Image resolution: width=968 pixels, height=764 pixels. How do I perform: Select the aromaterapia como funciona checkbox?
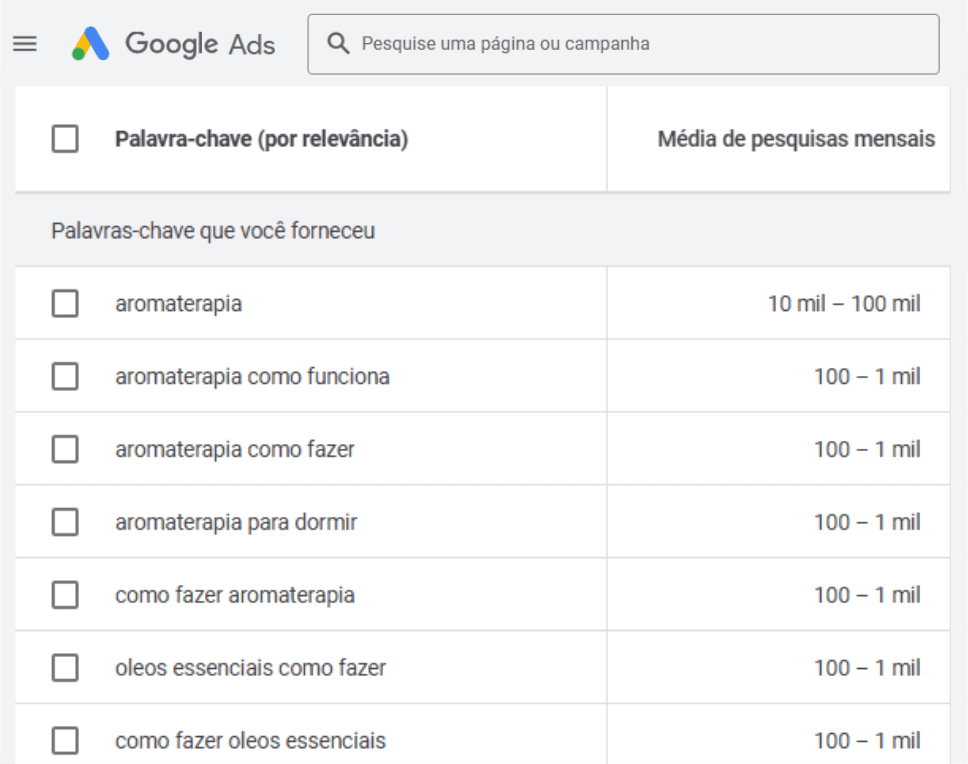65,377
